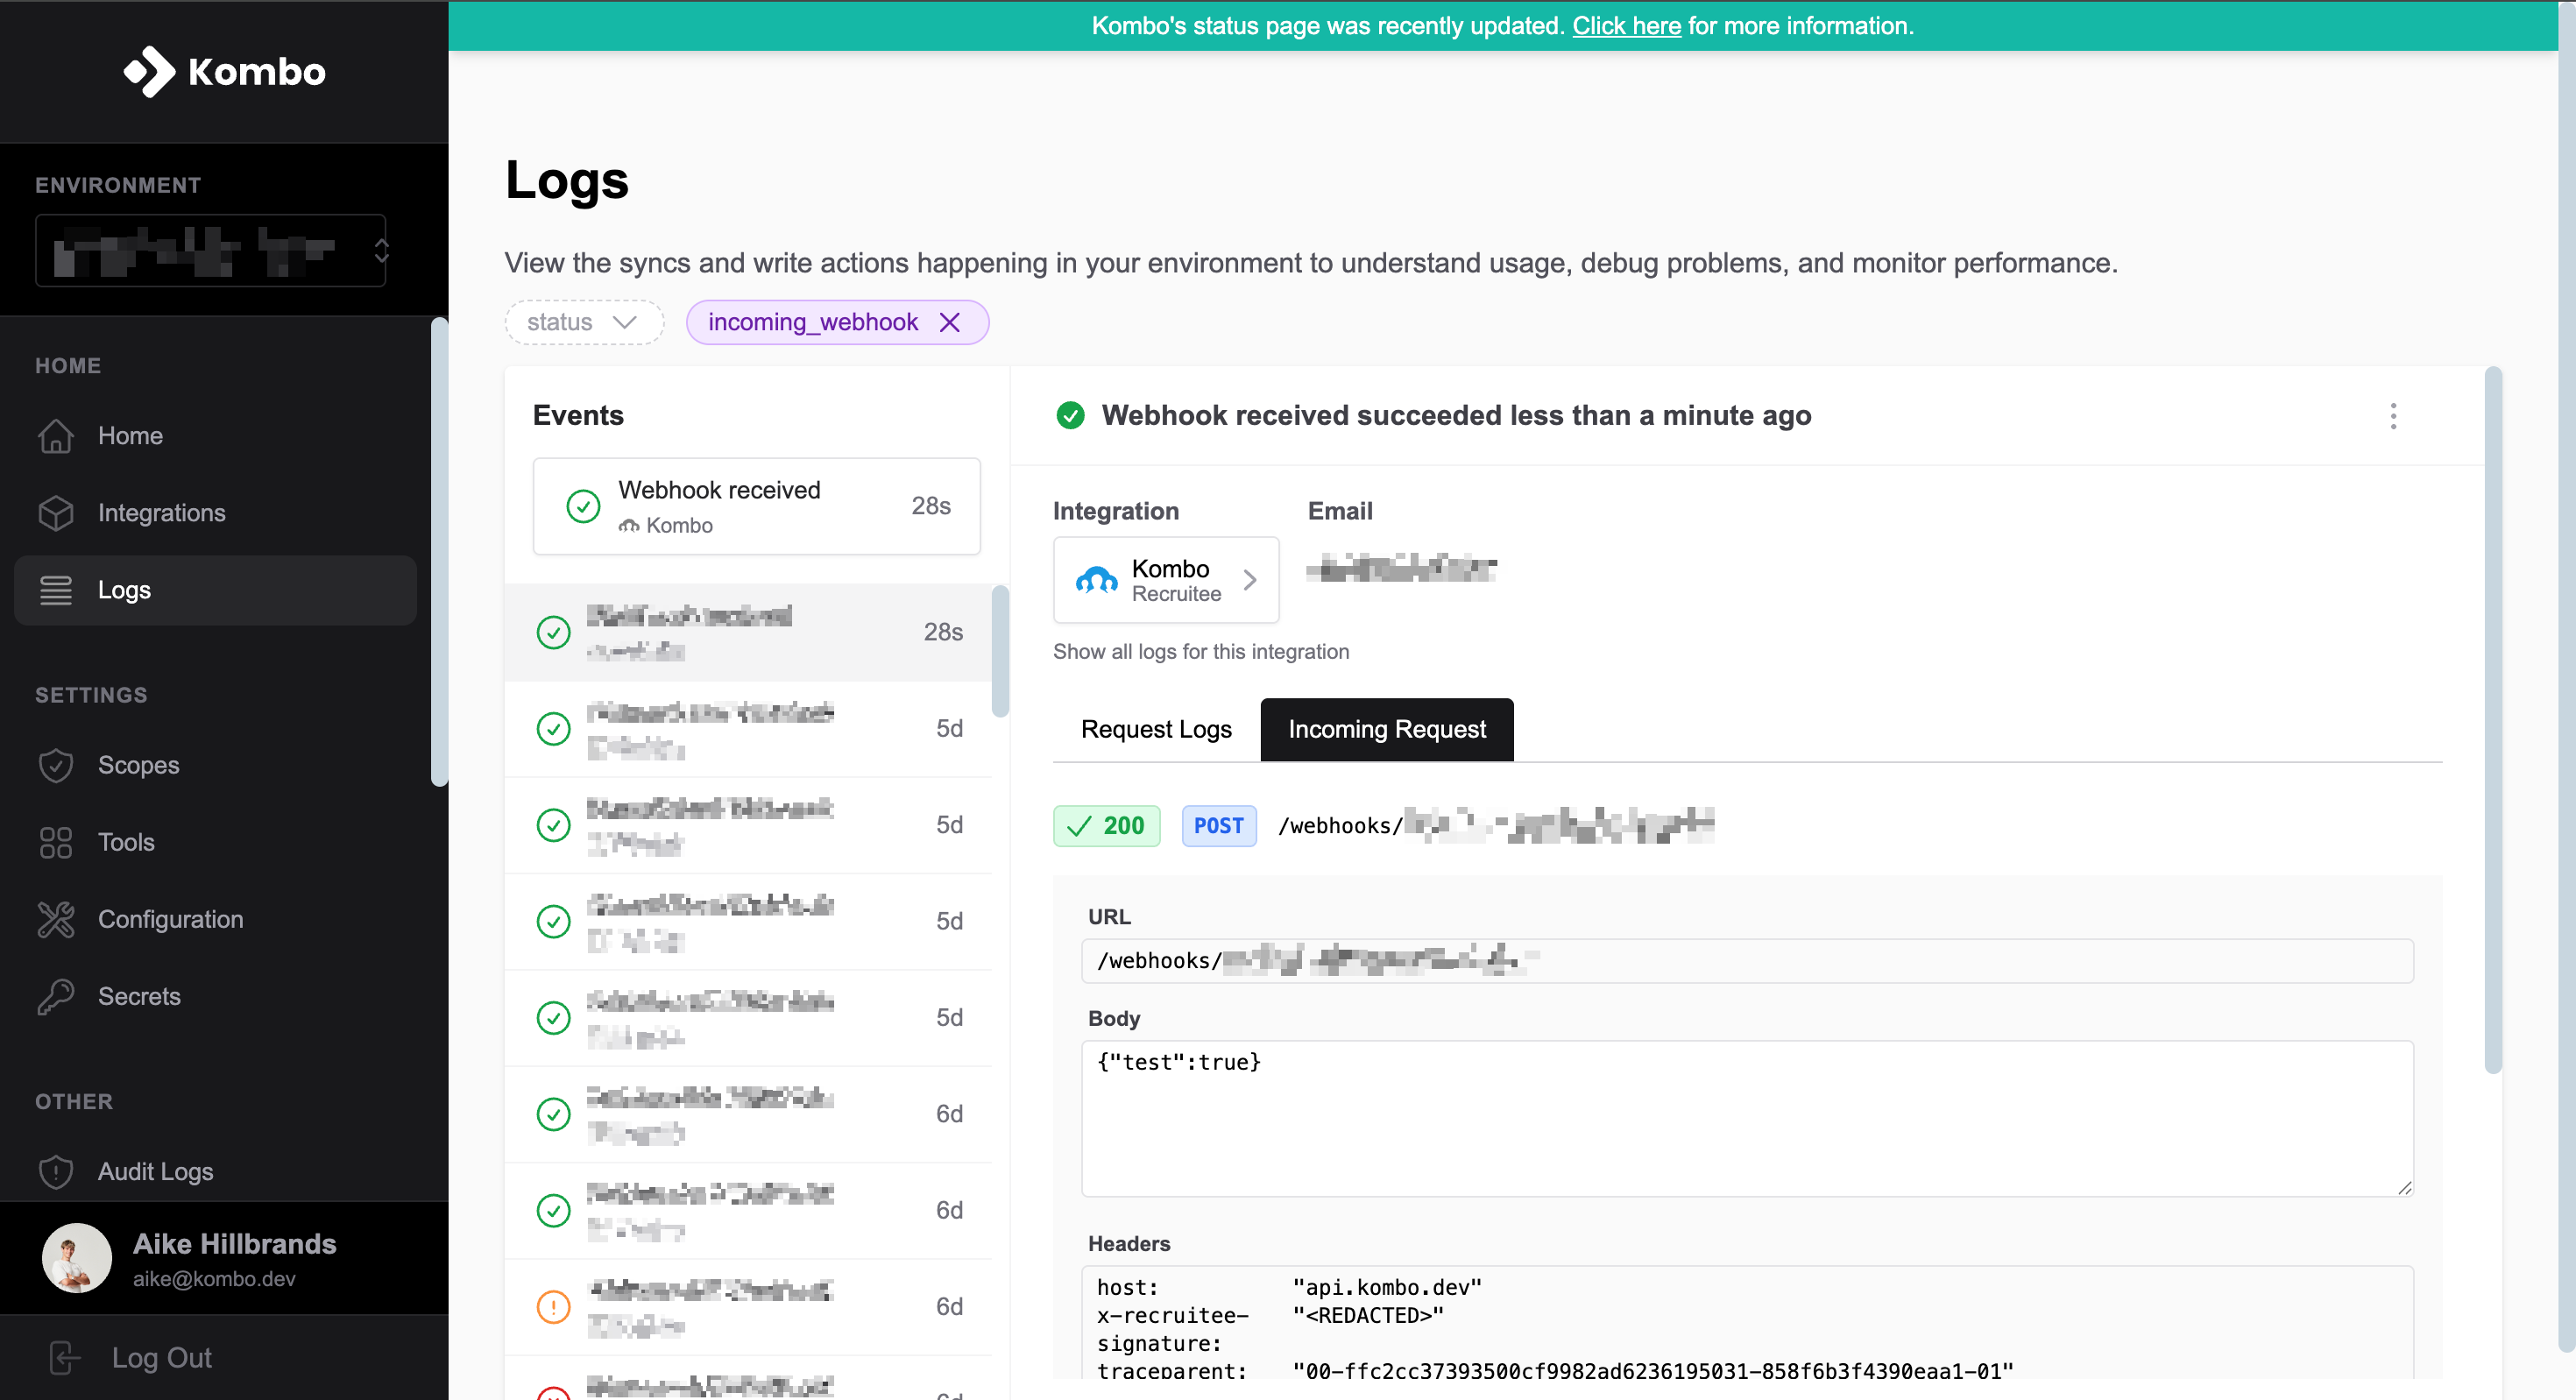This screenshot has height=1400, width=2576.
Task: Click the Home house icon
Action: (56, 436)
